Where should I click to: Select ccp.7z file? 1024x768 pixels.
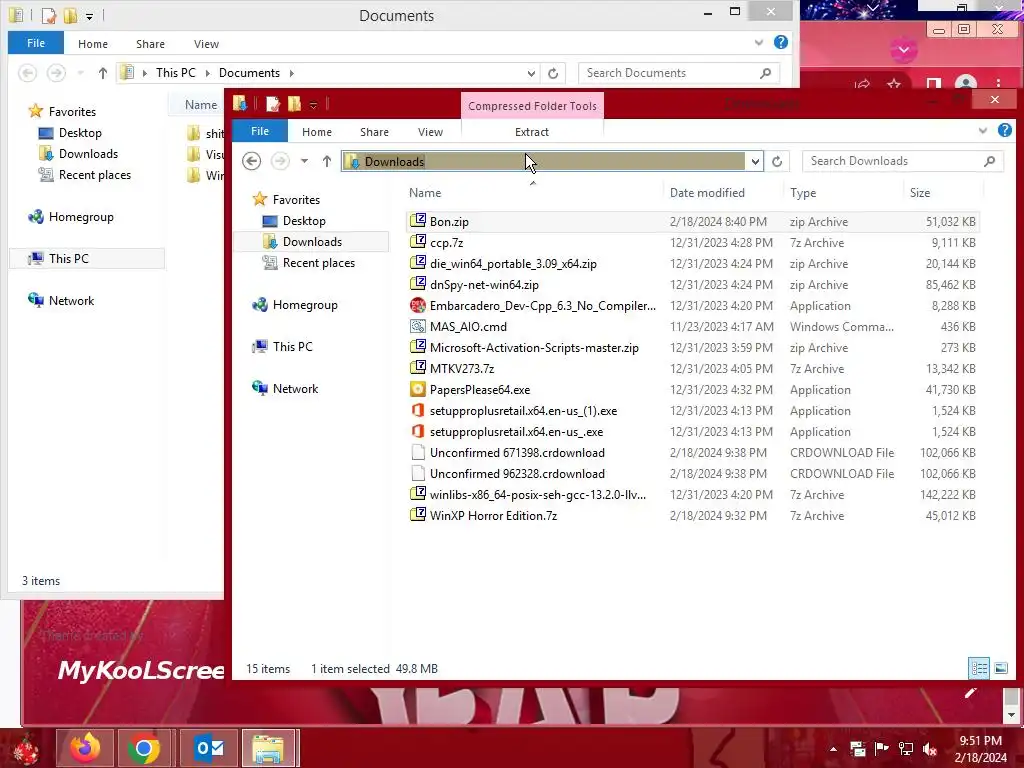point(446,242)
